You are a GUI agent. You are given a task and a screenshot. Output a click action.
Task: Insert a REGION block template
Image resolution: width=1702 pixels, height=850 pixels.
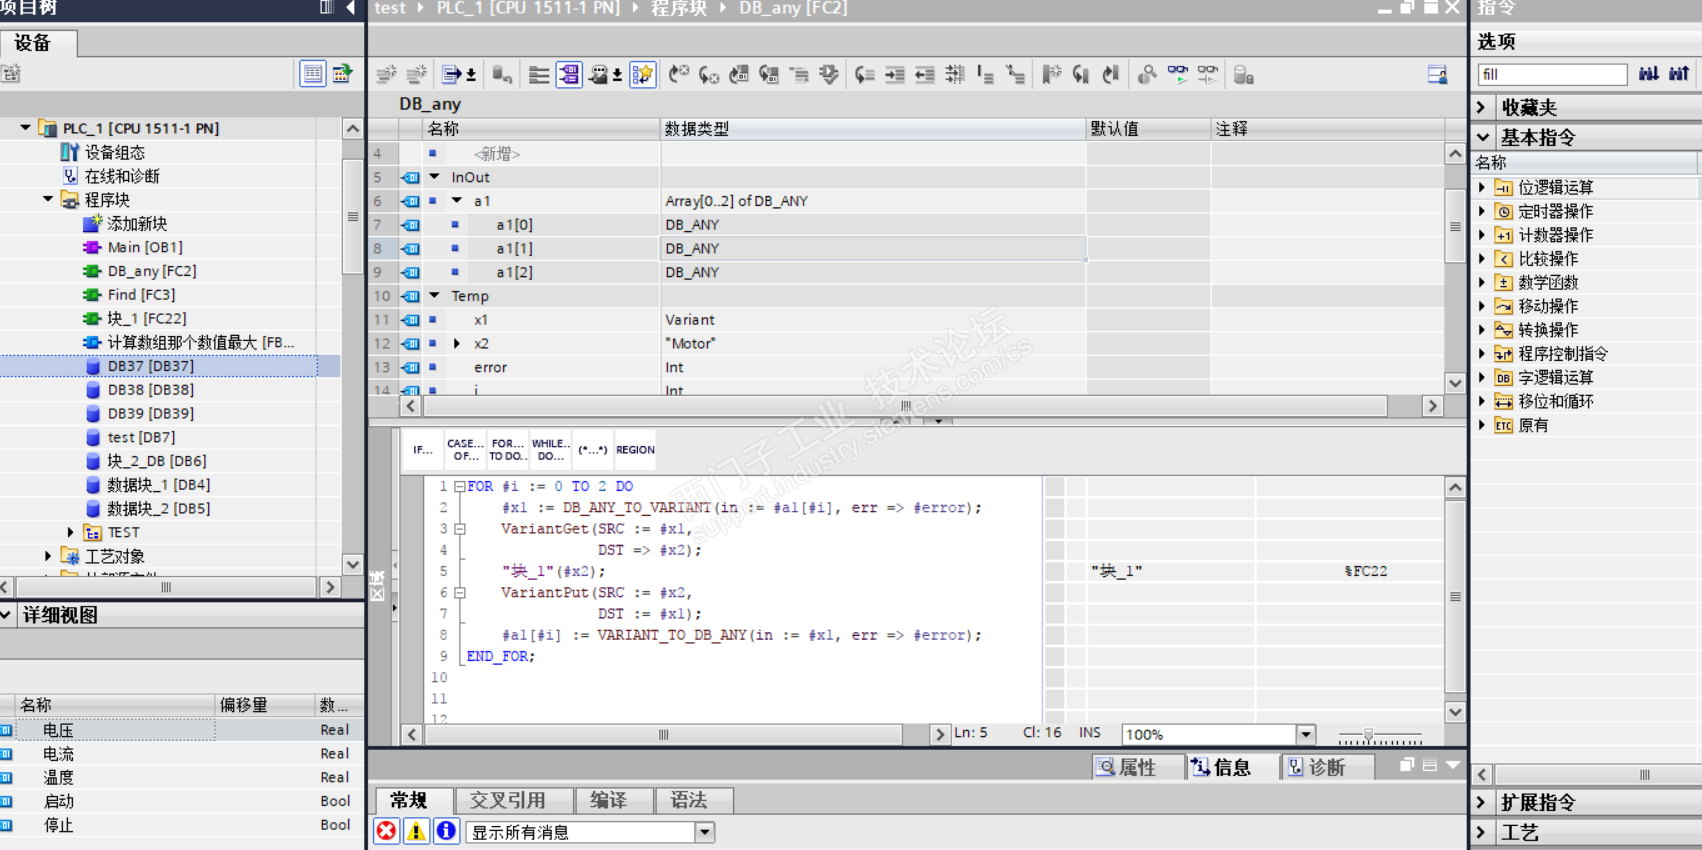pos(635,450)
